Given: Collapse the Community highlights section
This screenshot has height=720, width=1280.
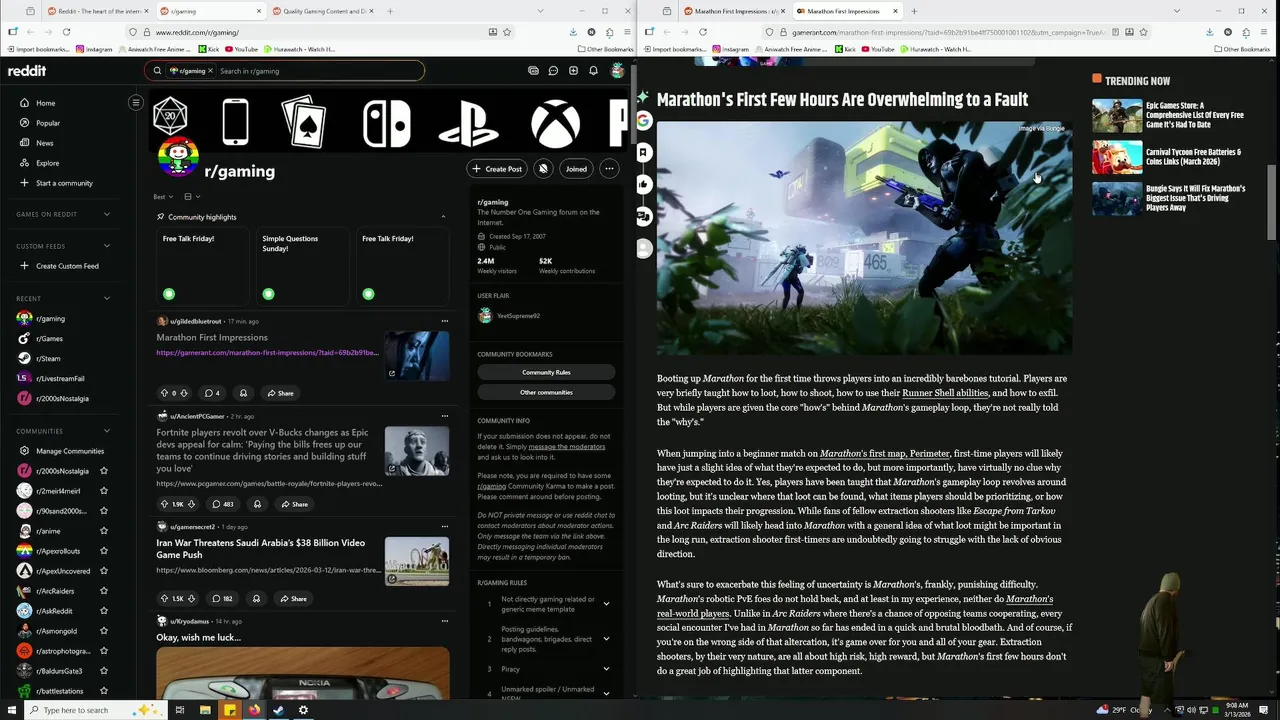Looking at the screenshot, I should (443, 217).
